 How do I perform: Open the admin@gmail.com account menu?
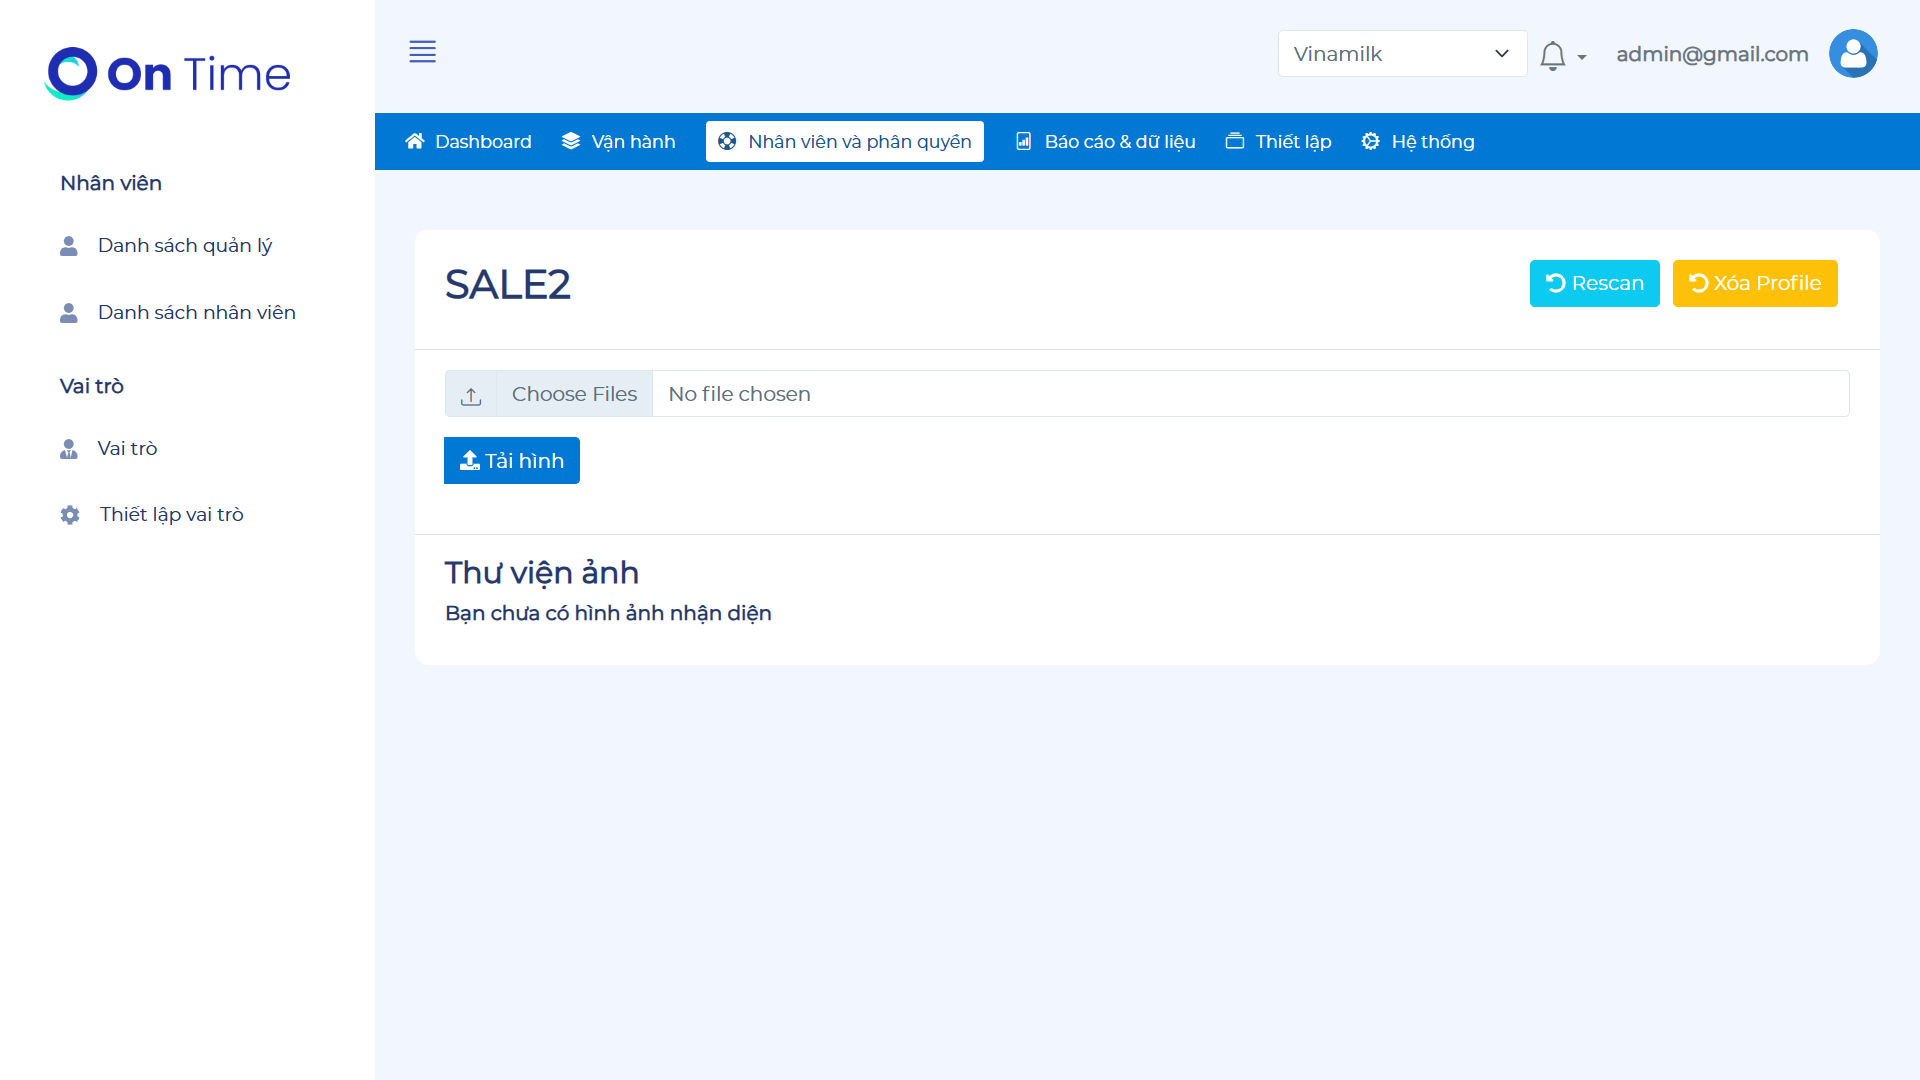1712,54
